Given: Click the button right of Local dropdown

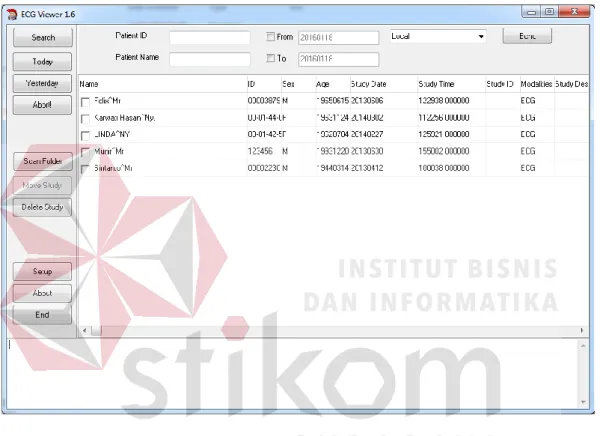Looking at the screenshot, I should pos(527,36).
